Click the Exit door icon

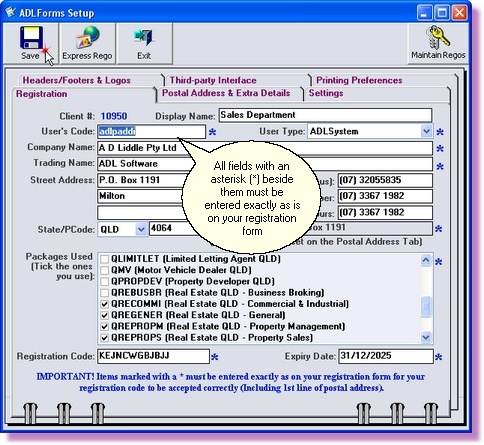[144, 37]
